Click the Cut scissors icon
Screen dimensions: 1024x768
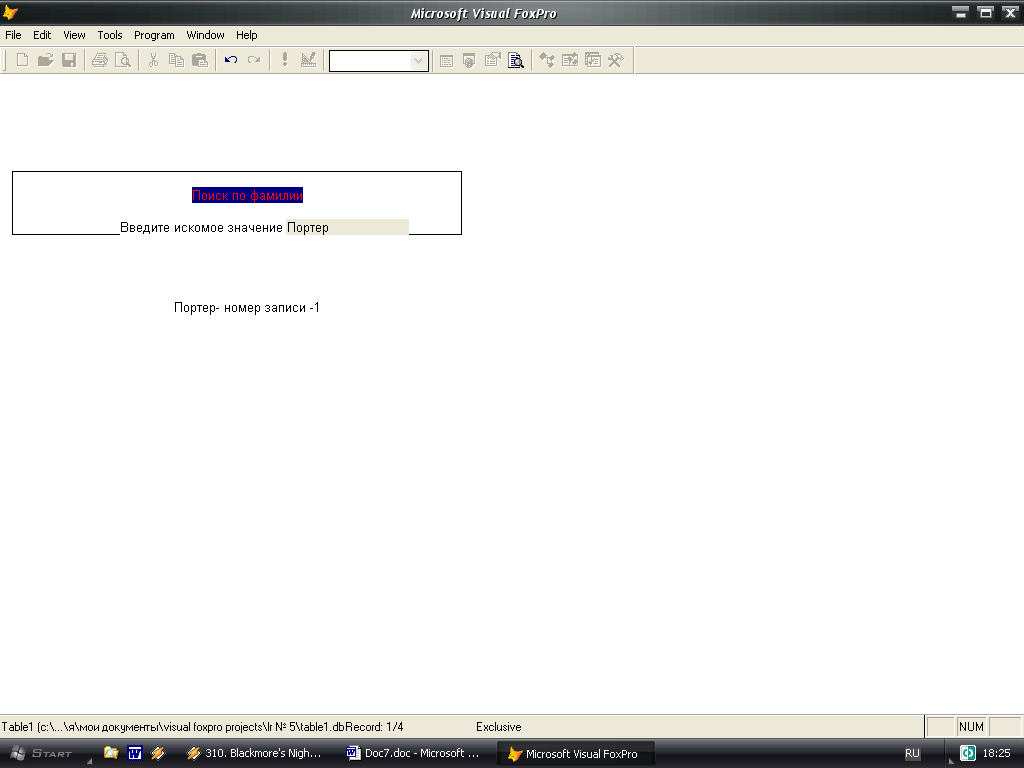[x=153, y=60]
